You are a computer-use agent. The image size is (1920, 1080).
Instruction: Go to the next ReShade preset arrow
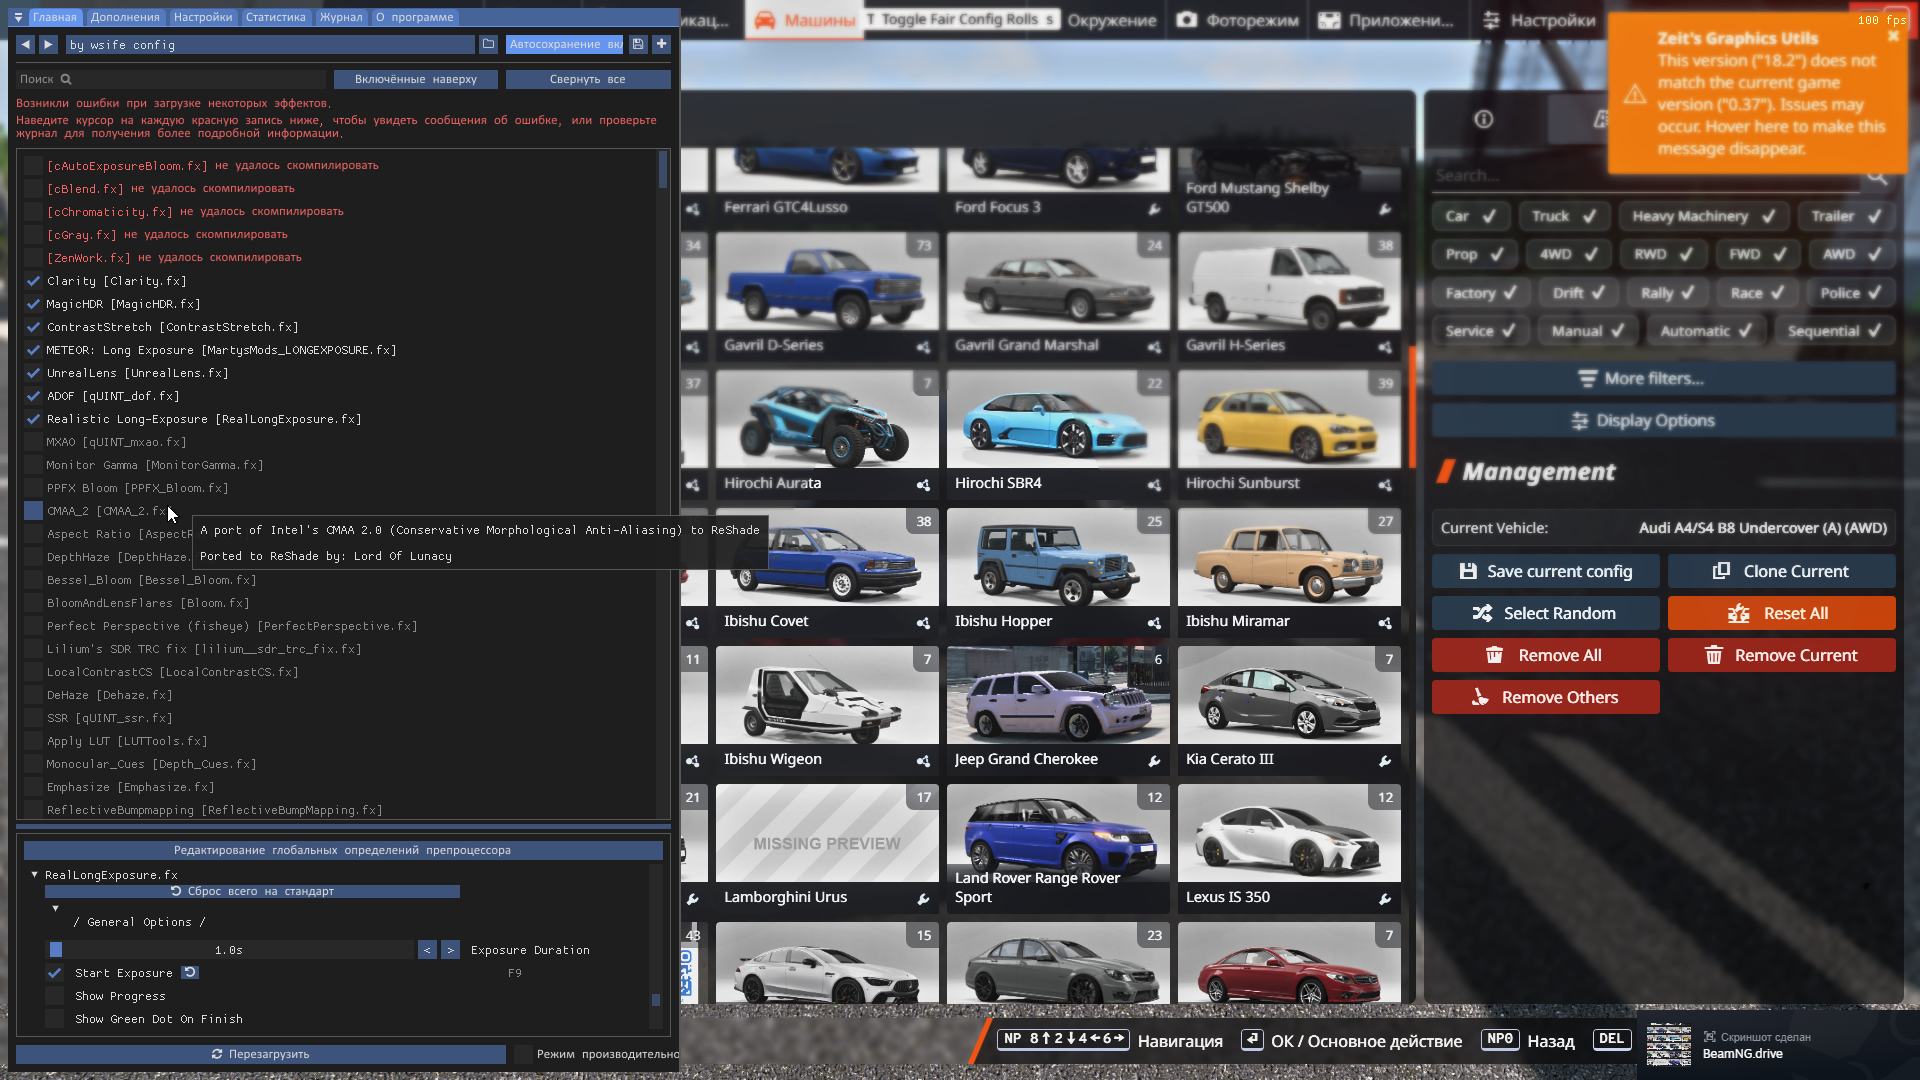[x=48, y=44]
